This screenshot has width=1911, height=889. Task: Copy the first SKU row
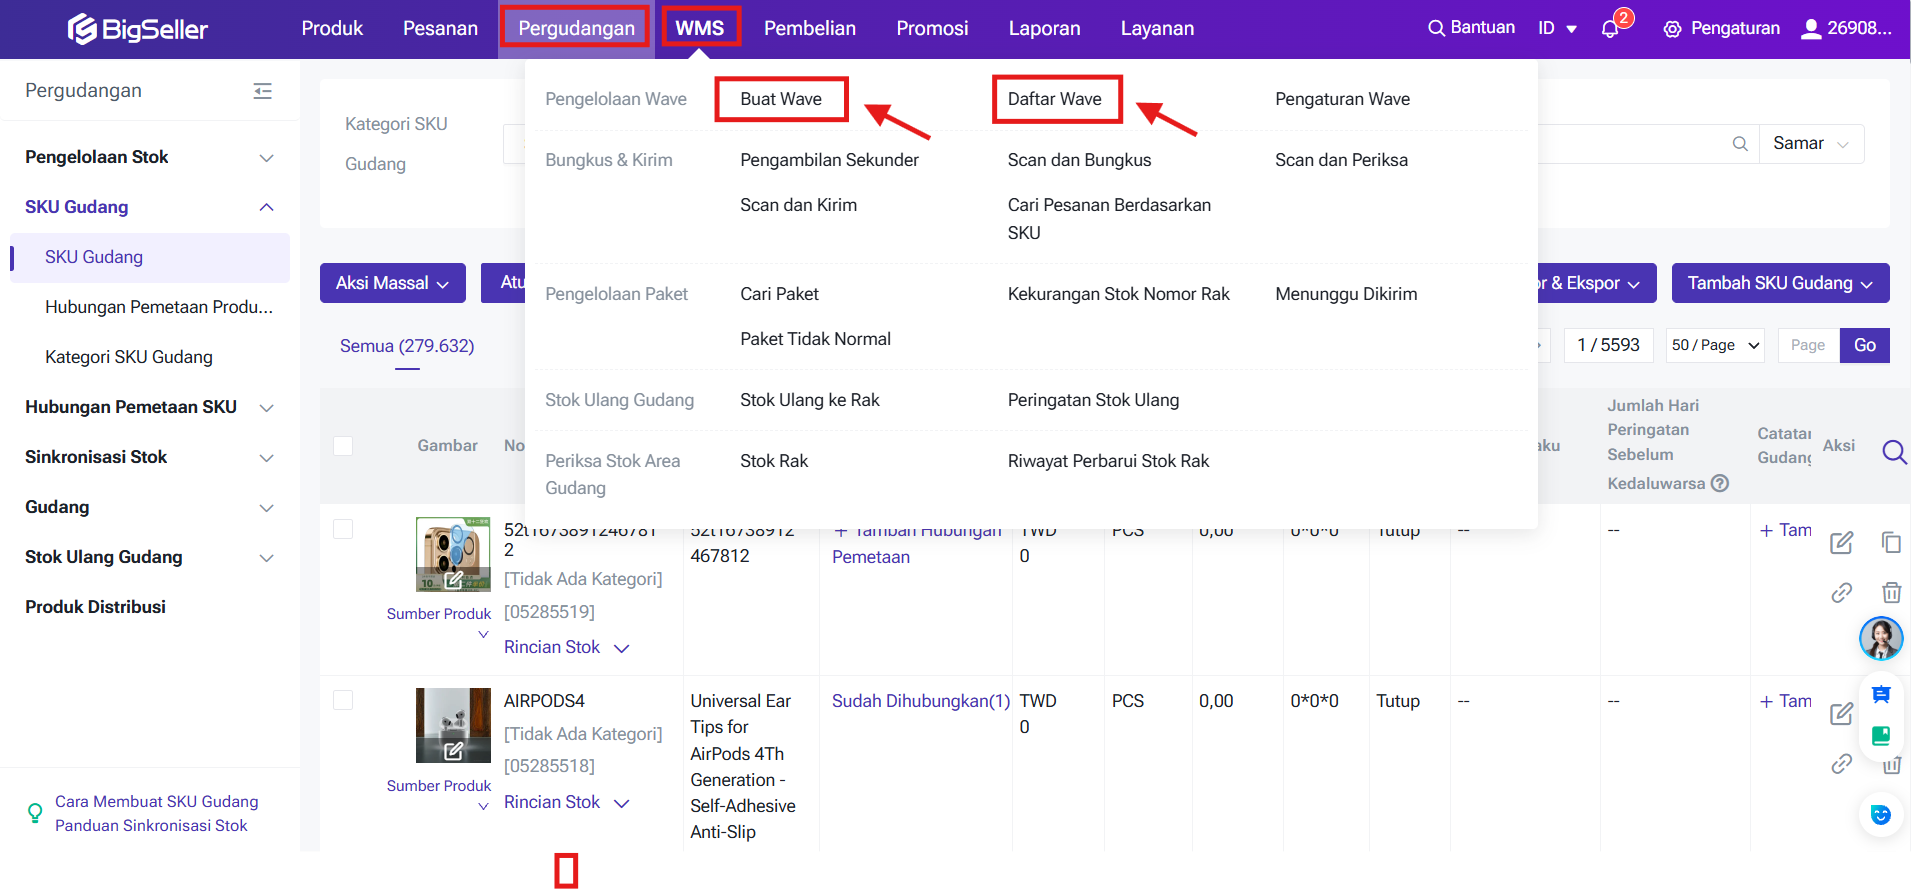click(1891, 542)
